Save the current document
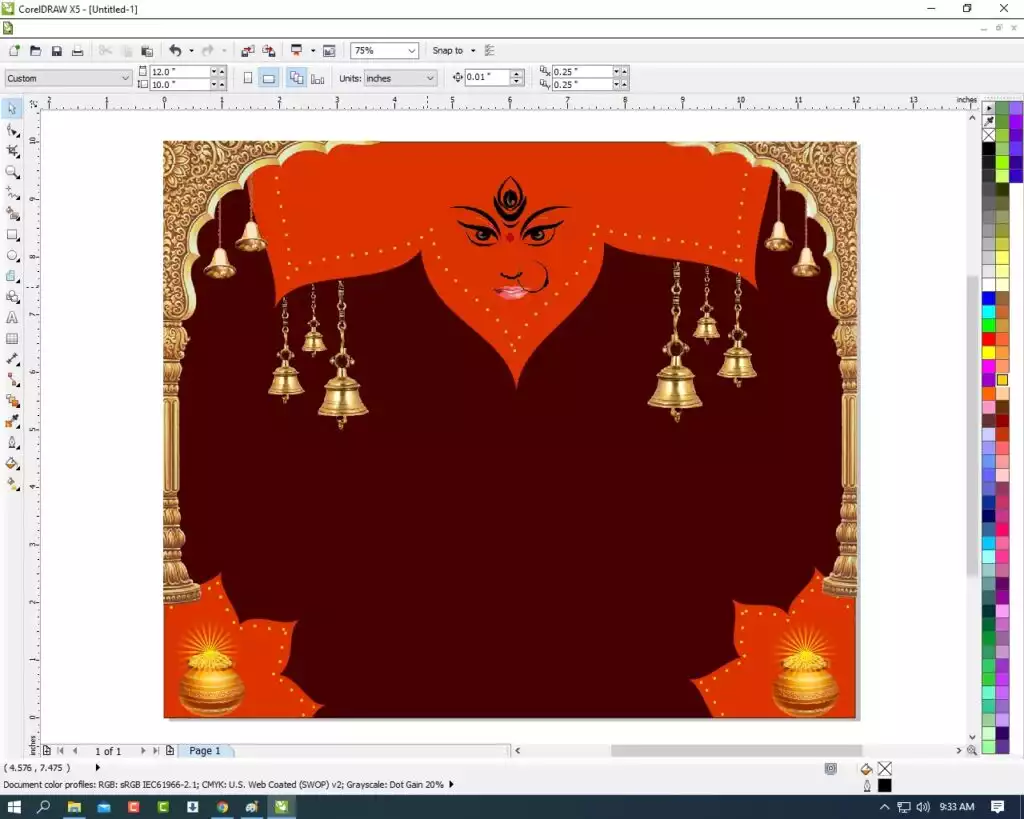The image size is (1024, 819). [57, 51]
